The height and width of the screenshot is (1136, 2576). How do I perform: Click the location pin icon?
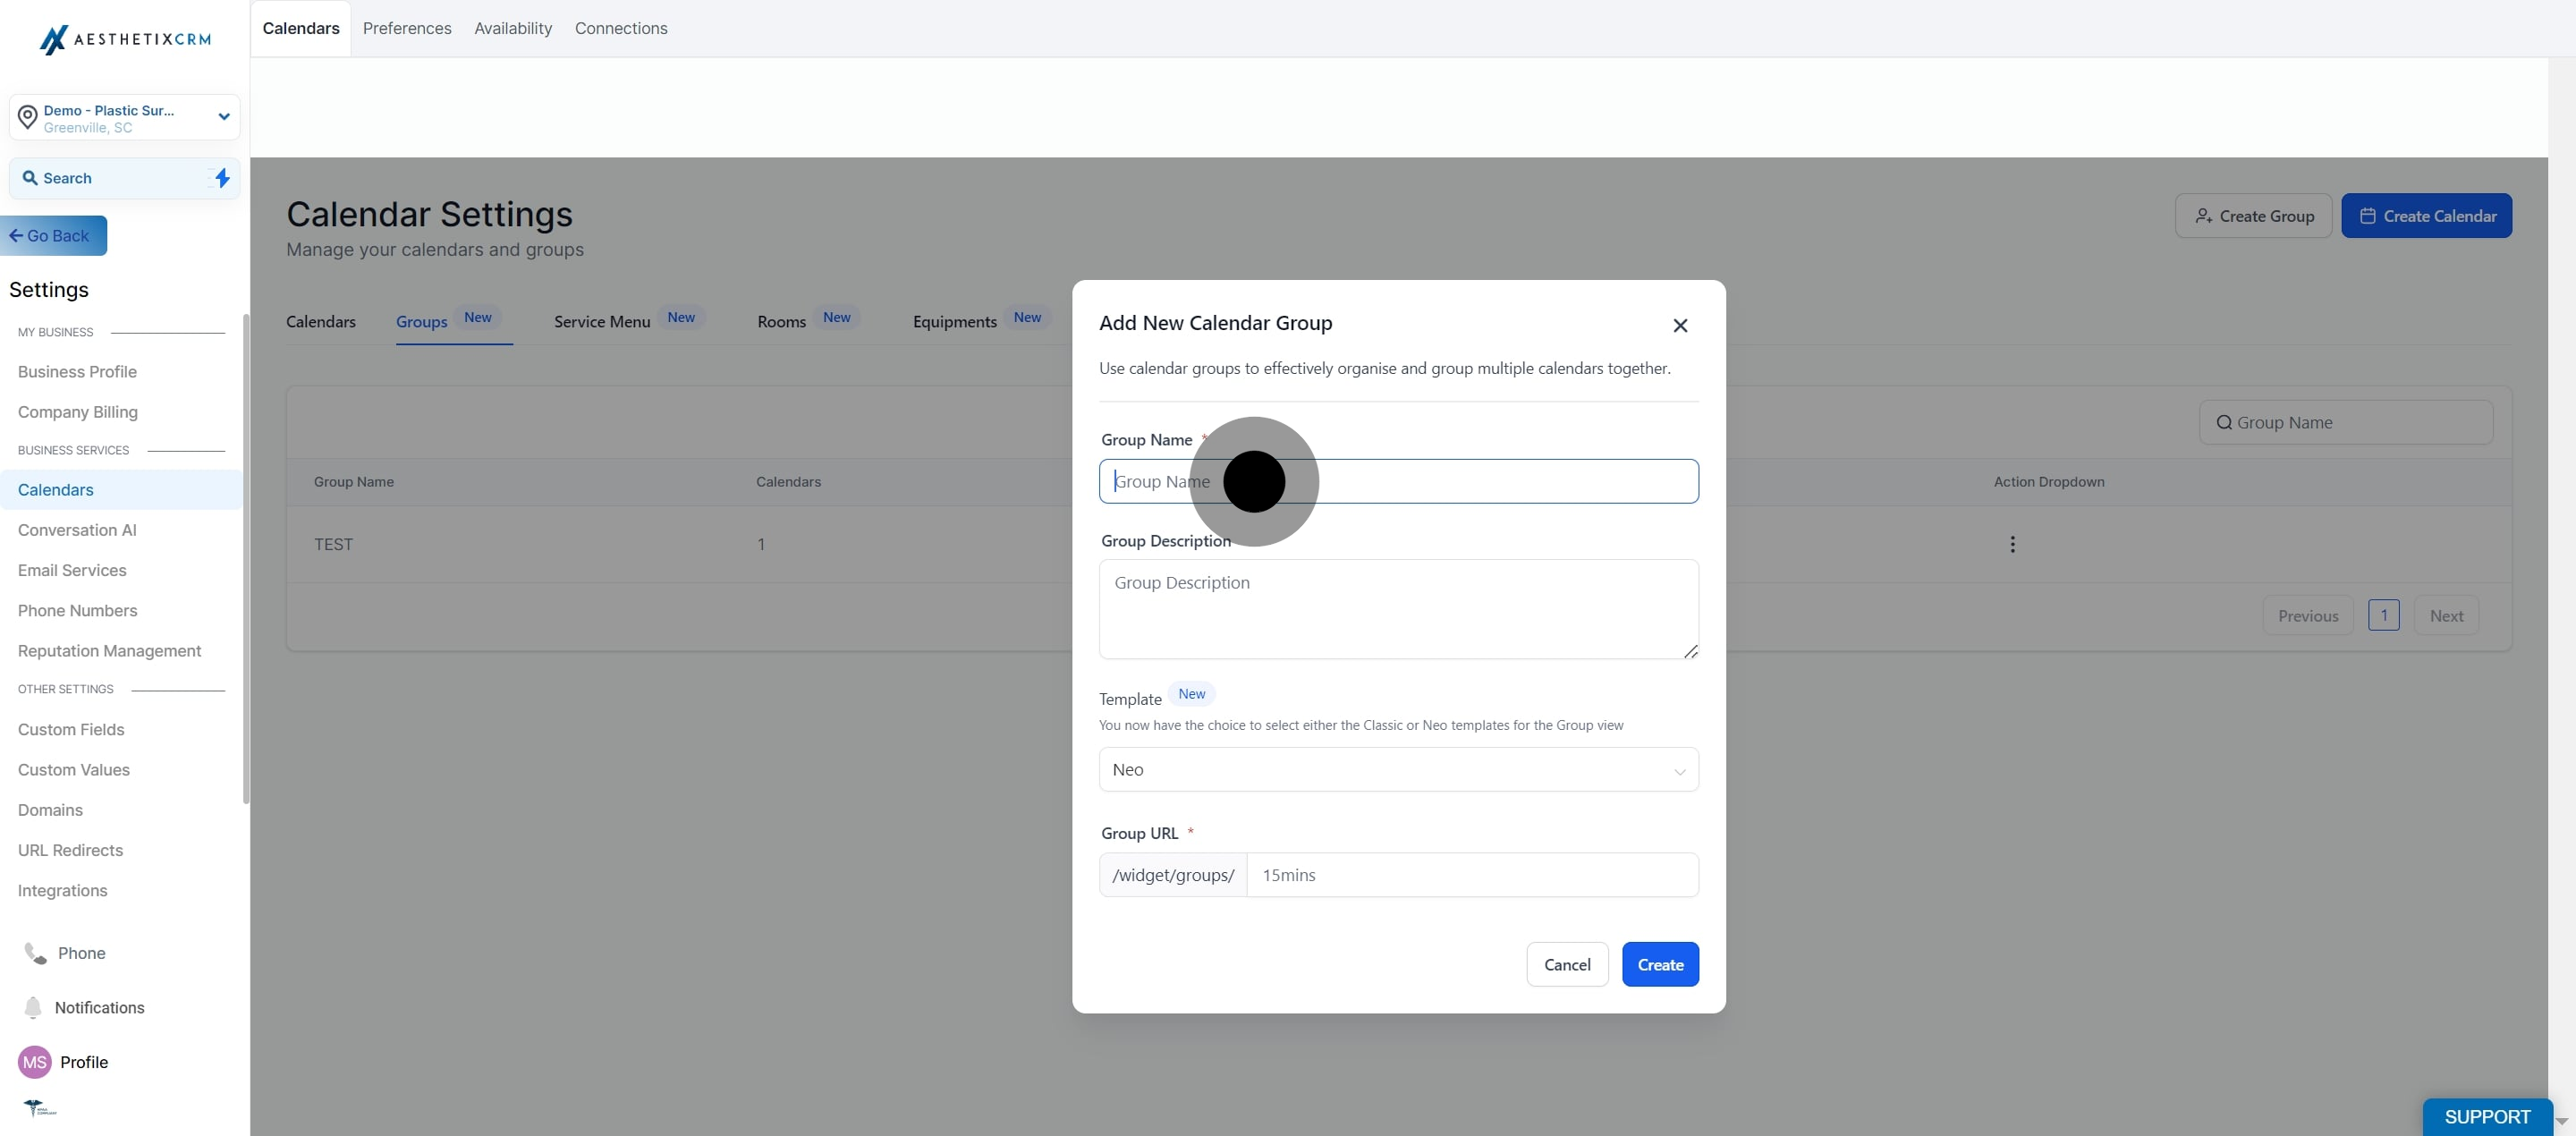point(28,117)
